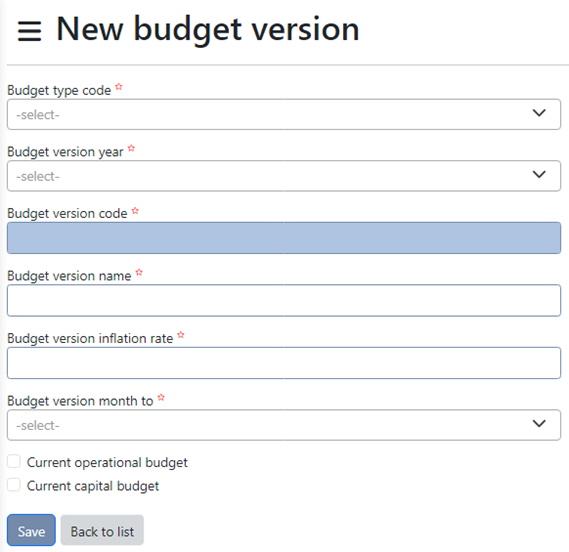Open the Budget type code select box
Image resolution: width=569 pixels, height=552 pixels.
click(284, 114)
